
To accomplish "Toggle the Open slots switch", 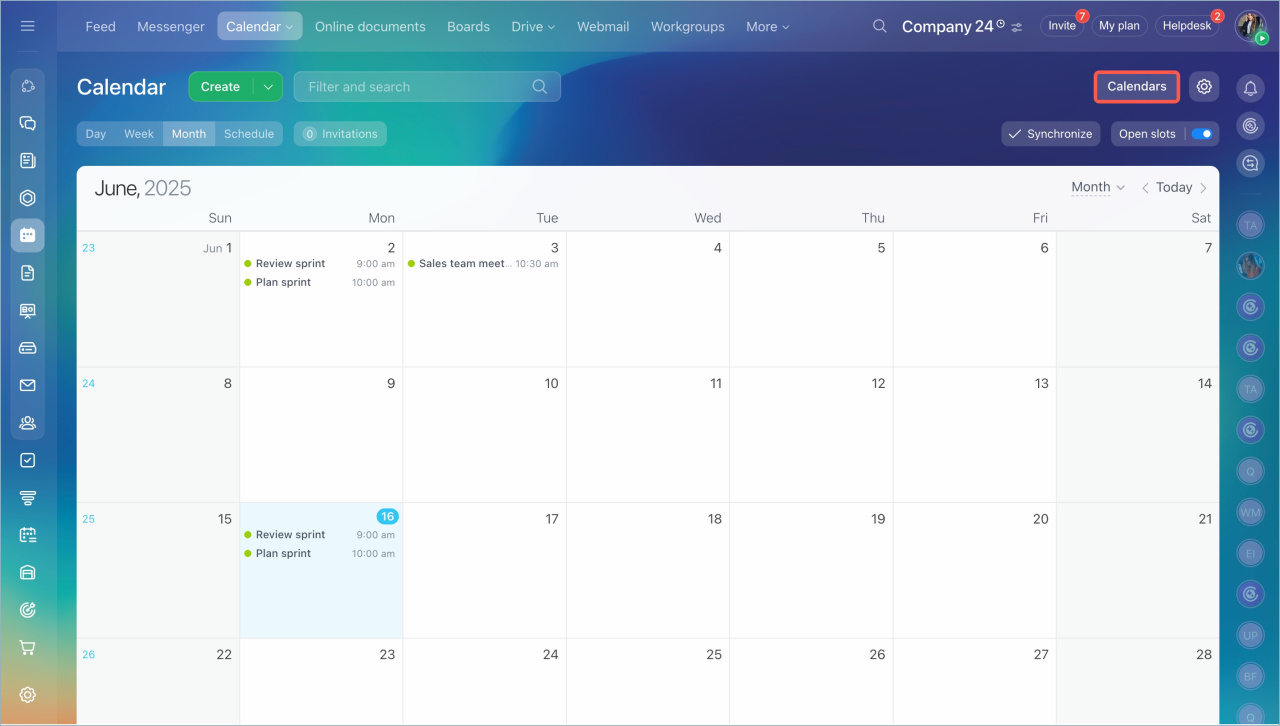I will (x=1201, y=134).
